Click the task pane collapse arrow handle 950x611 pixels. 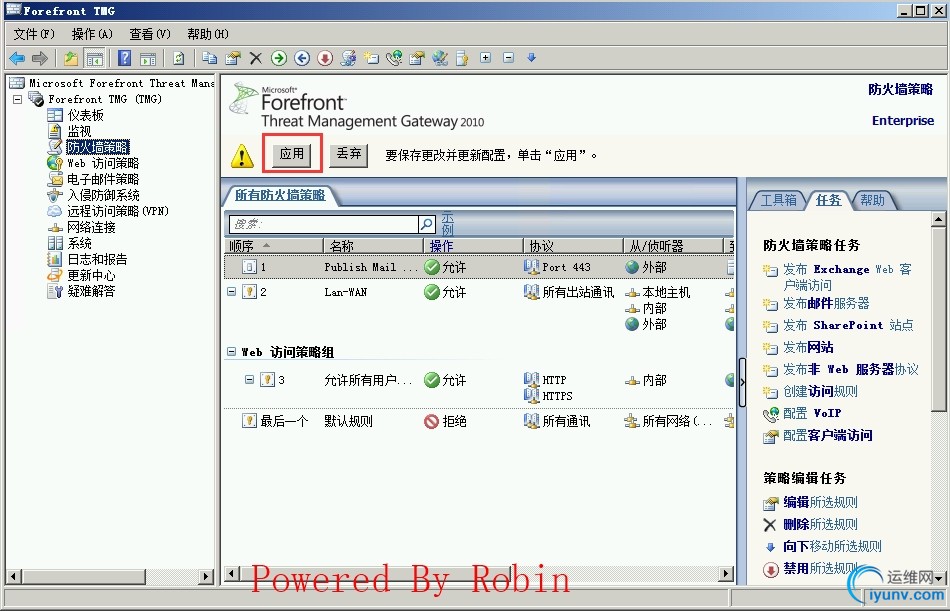click(742, 382)
